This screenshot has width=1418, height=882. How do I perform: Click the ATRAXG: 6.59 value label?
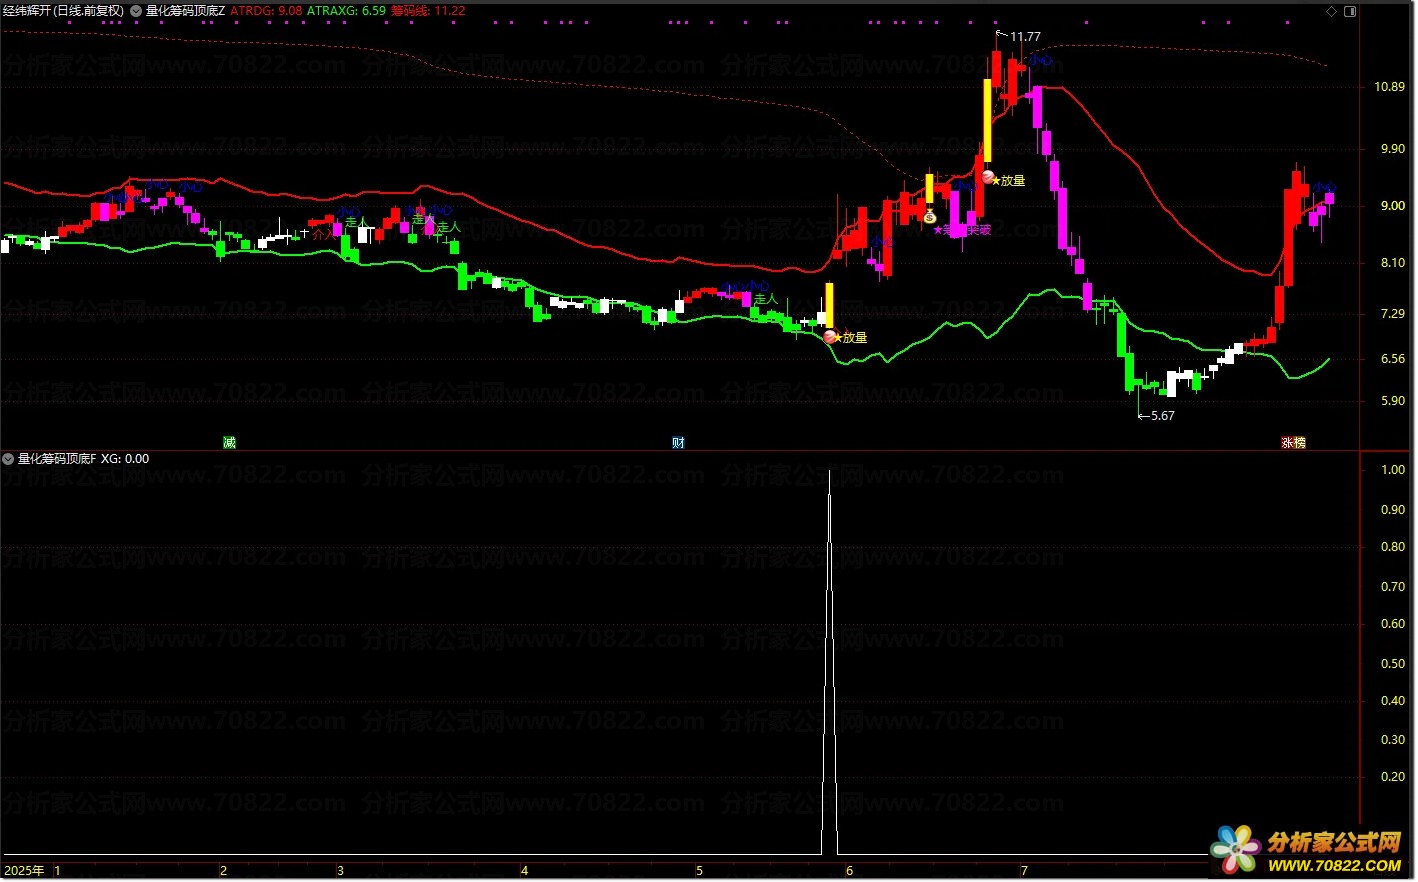346,11
